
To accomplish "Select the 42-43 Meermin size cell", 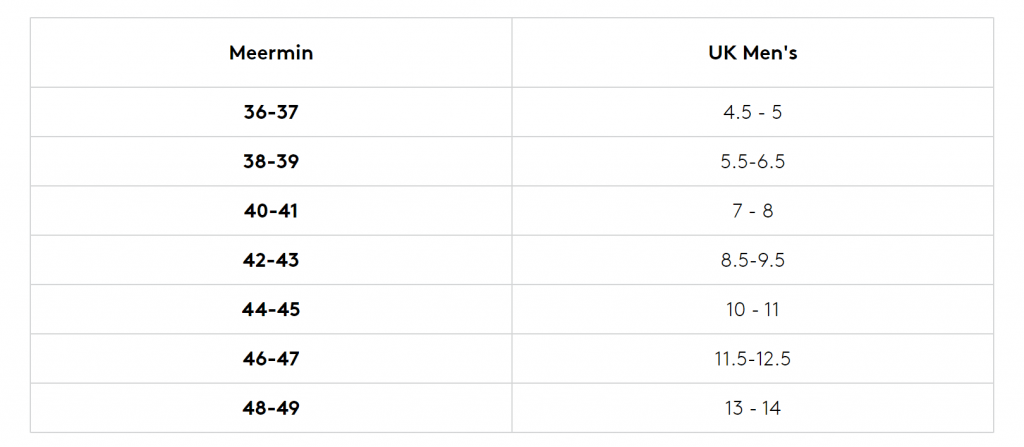I will 271,260.
